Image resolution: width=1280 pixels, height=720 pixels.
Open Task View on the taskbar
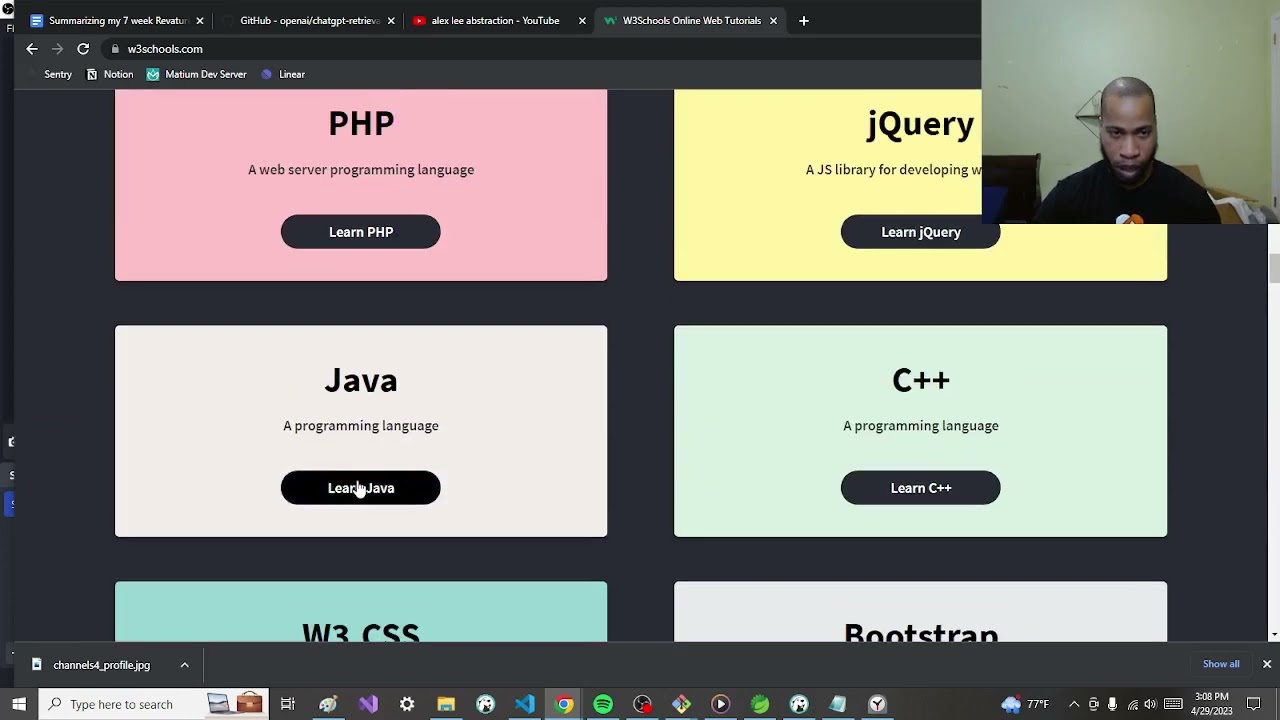pos(288,704)
